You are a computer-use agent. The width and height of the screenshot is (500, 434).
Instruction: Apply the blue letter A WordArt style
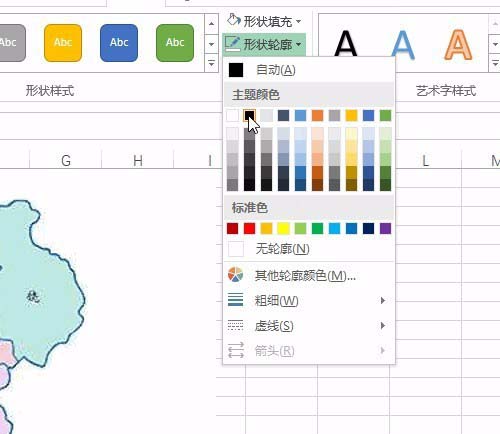tap(403, 44)
